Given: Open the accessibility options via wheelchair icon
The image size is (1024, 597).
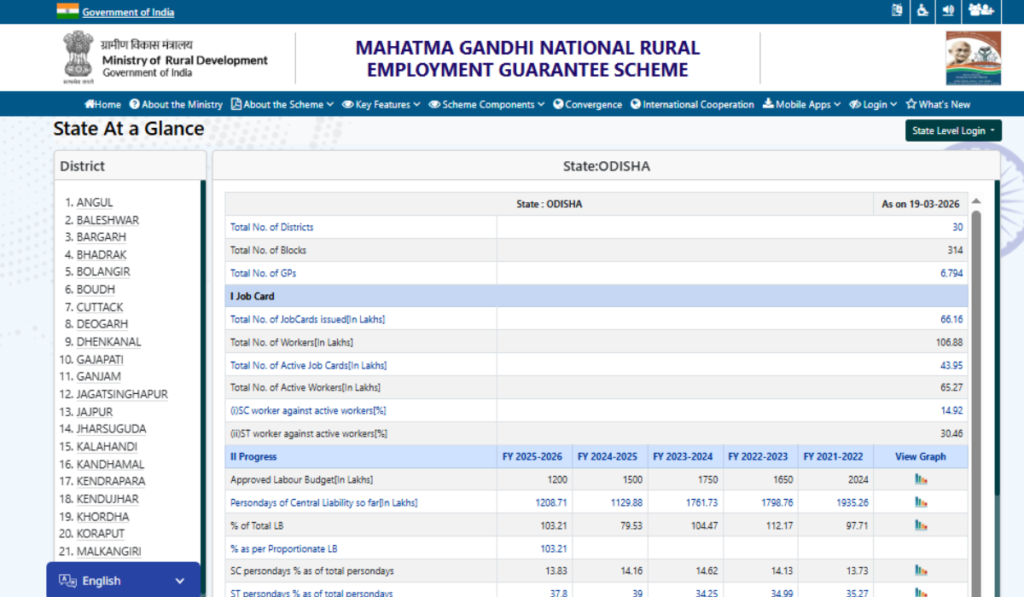Looking at the screenshot, I should click(921, 11).
